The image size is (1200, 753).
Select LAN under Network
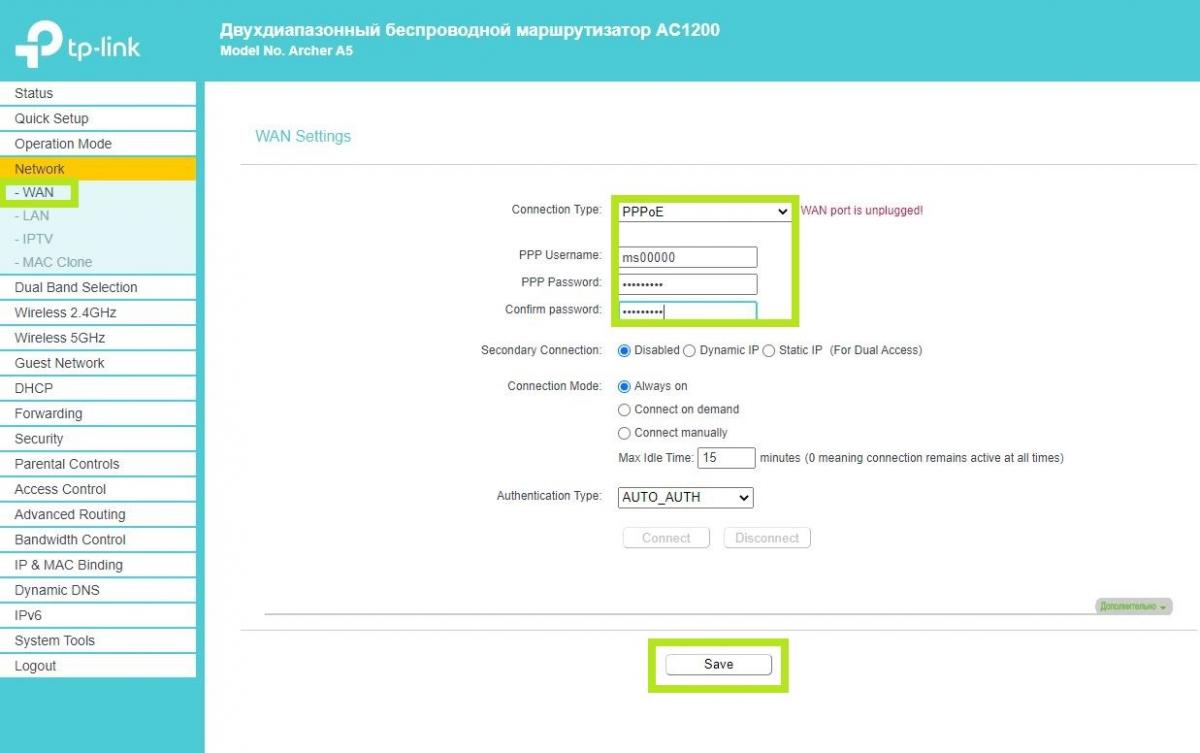(35, 216)
